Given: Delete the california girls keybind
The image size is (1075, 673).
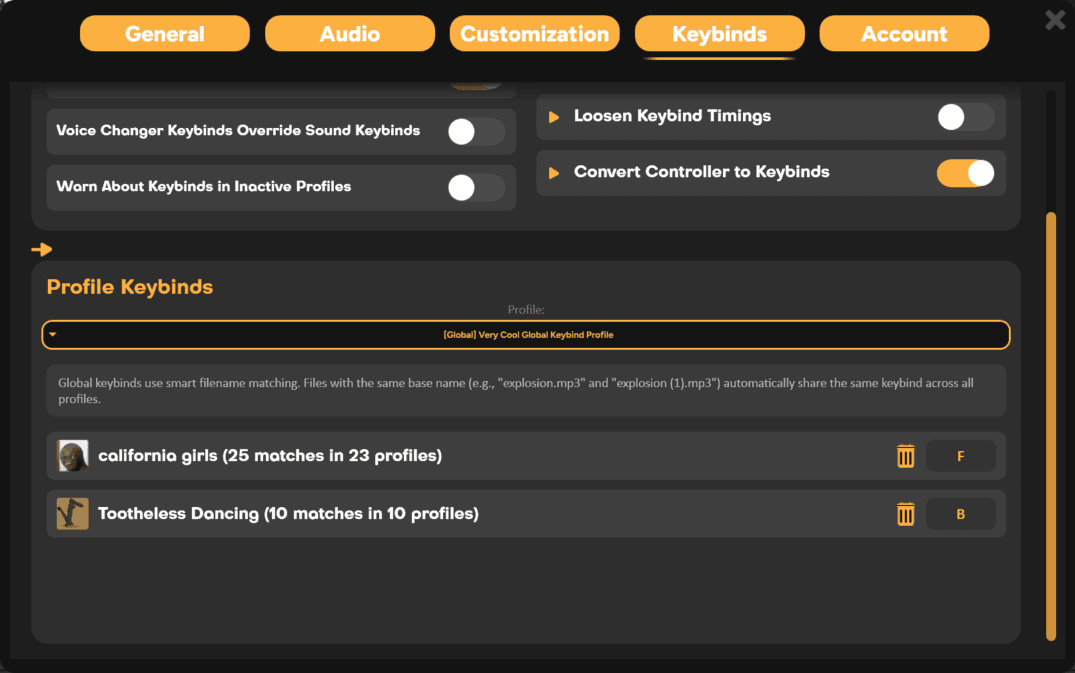Looking at the screenshot, I should click(x=906, y=455).
